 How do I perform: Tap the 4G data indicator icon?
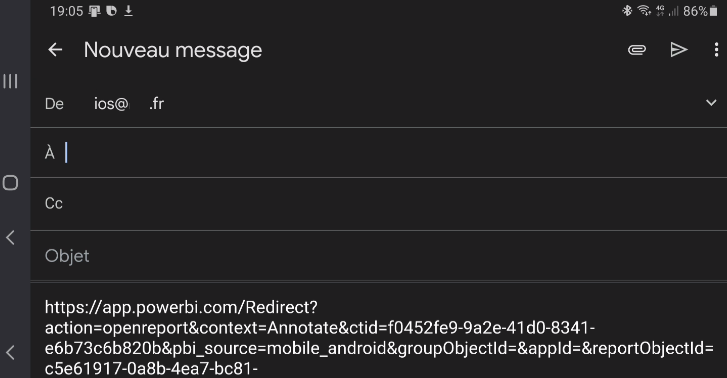(x=660, y=11)
